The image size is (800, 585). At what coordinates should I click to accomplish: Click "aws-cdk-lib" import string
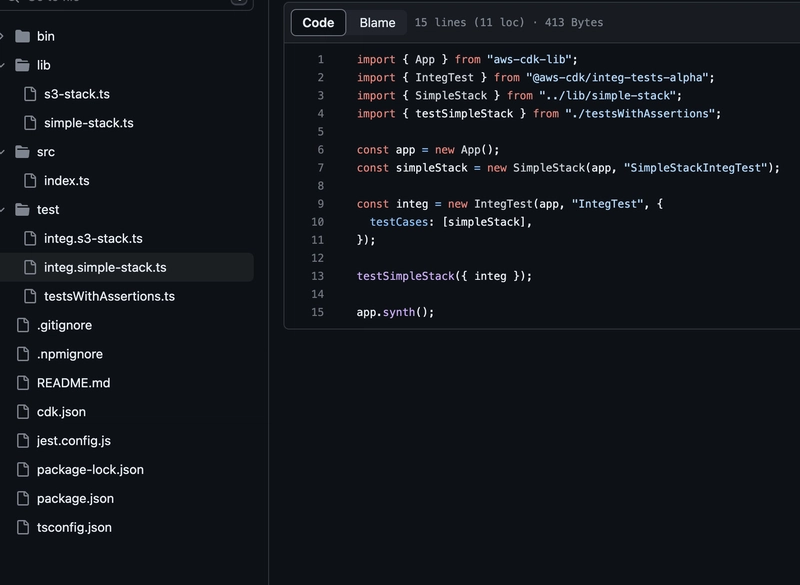tap(529, 60)
